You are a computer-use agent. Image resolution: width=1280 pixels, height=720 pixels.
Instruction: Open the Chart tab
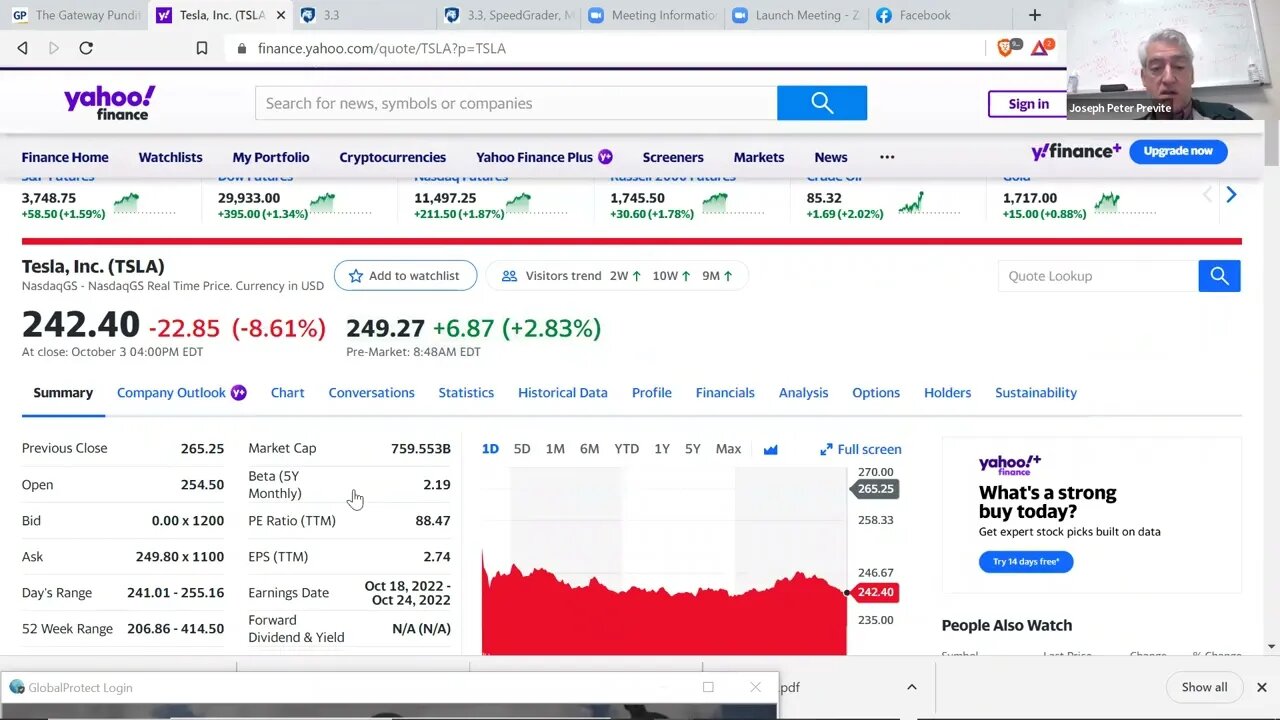pos(287,393)
